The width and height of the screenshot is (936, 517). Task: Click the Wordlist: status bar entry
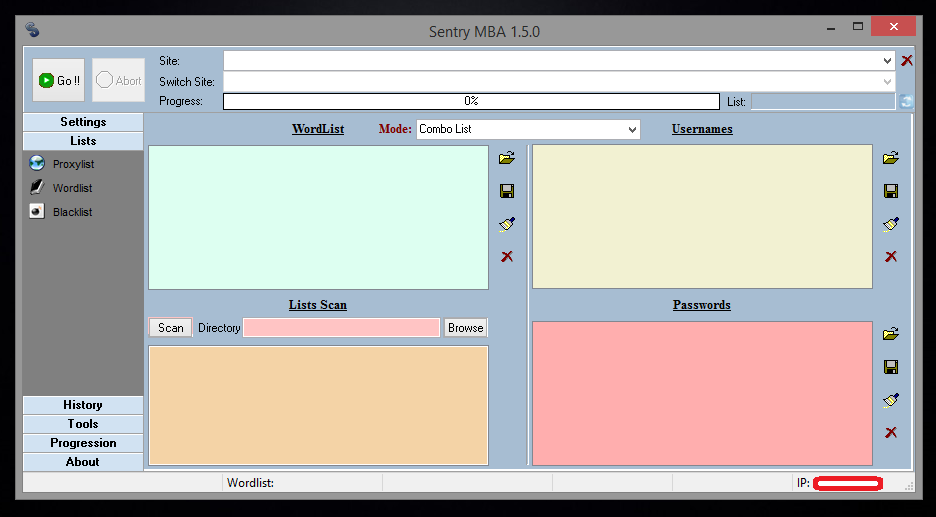point(250,483)
